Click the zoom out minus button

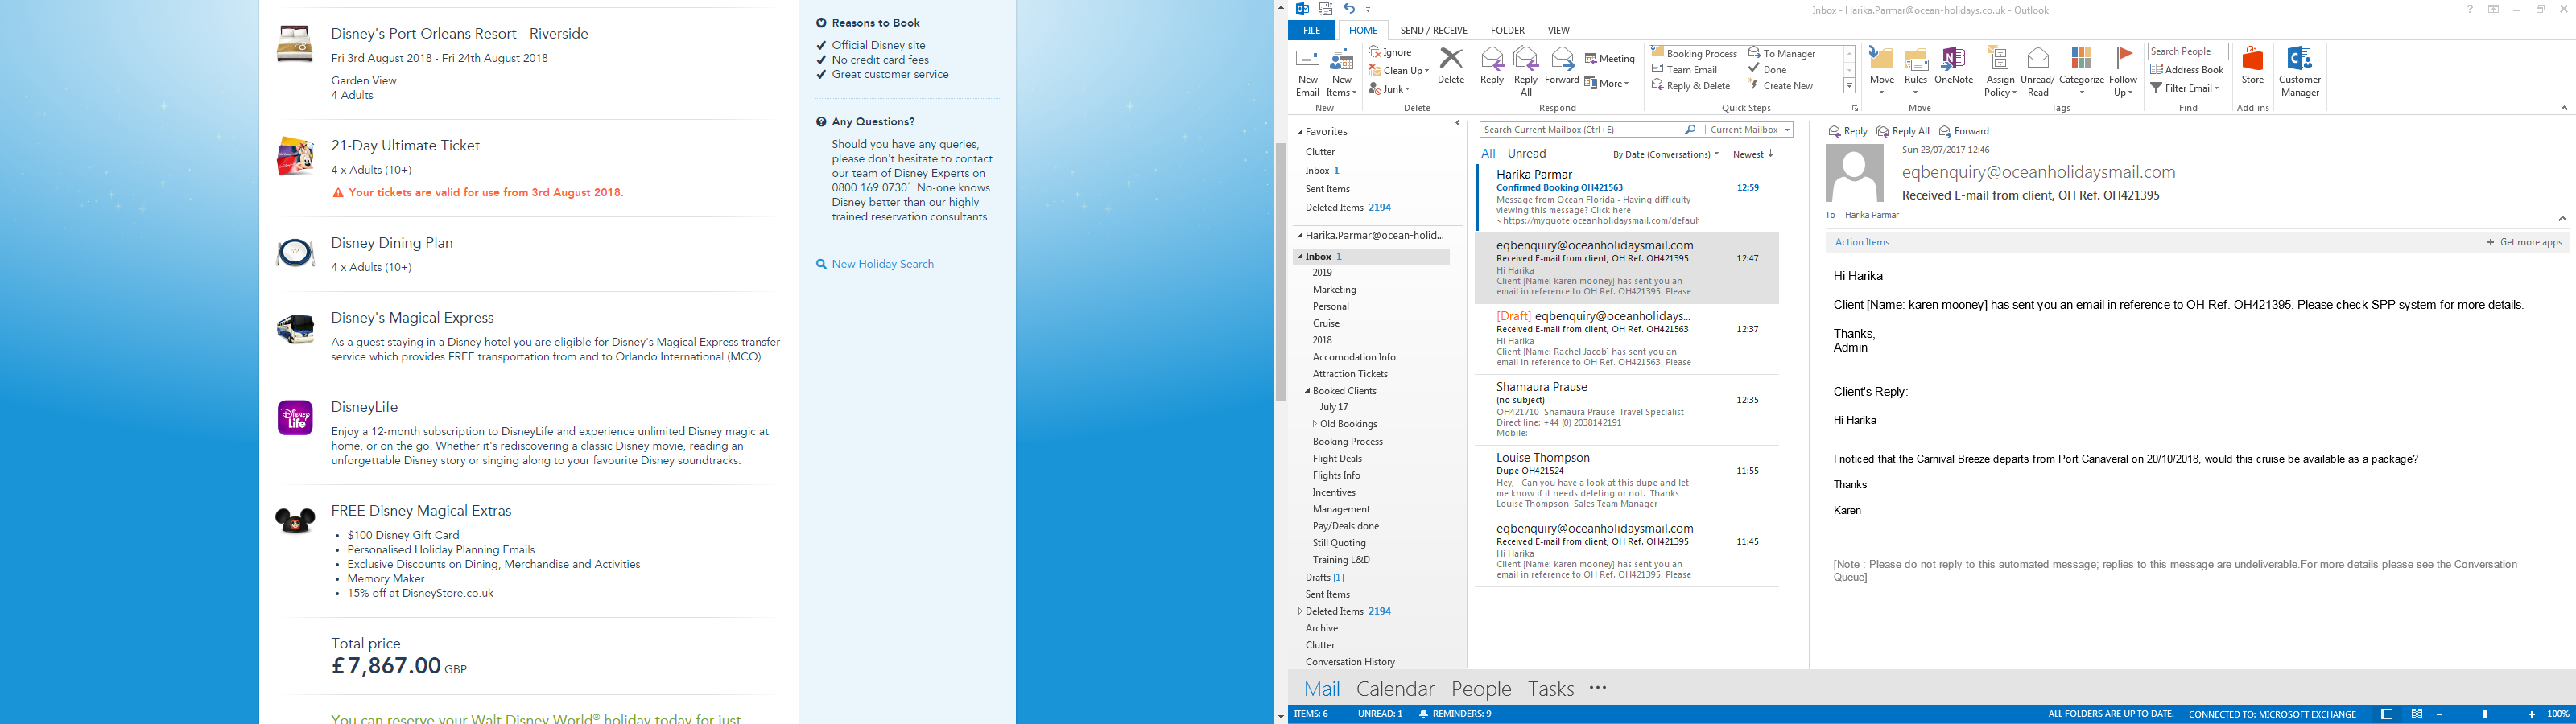2439,715
